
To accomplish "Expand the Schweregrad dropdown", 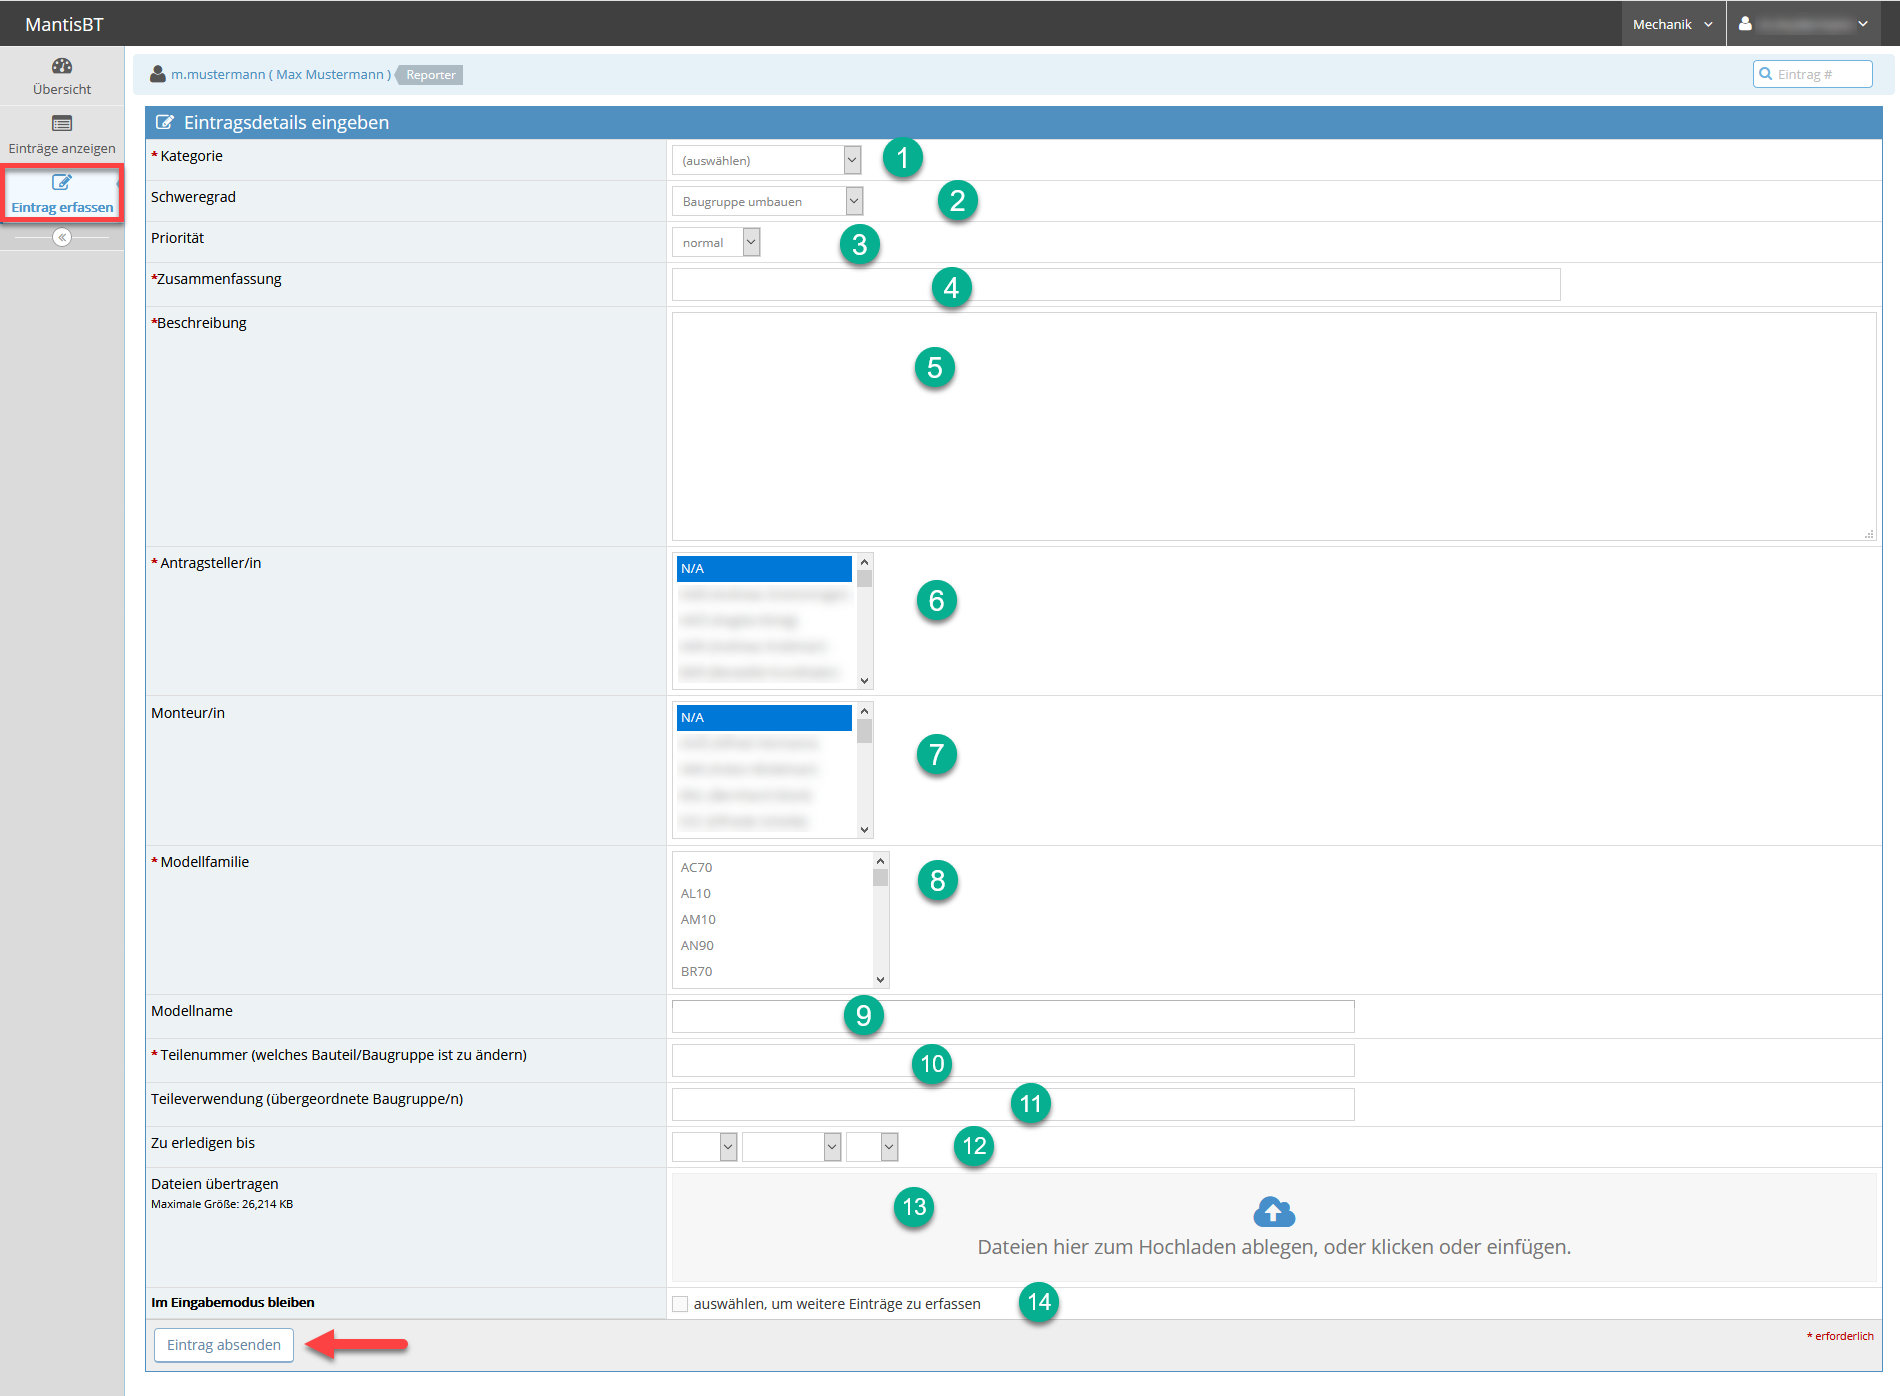I will [x=766, y=202].
